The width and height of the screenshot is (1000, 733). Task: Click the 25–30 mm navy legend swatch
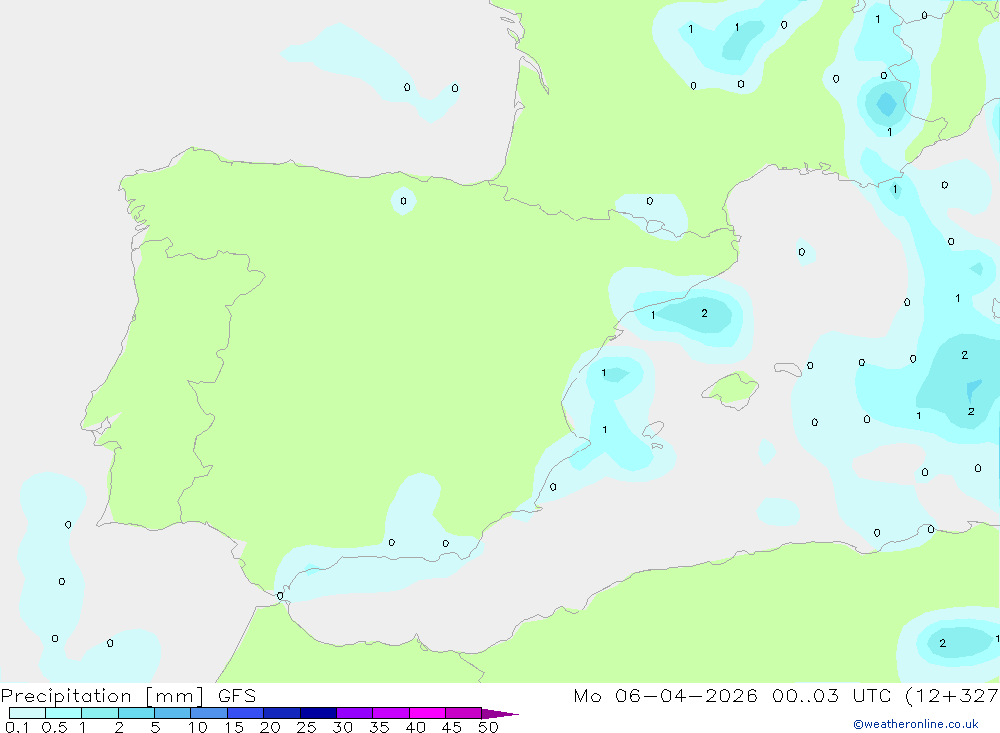point(318,713)
